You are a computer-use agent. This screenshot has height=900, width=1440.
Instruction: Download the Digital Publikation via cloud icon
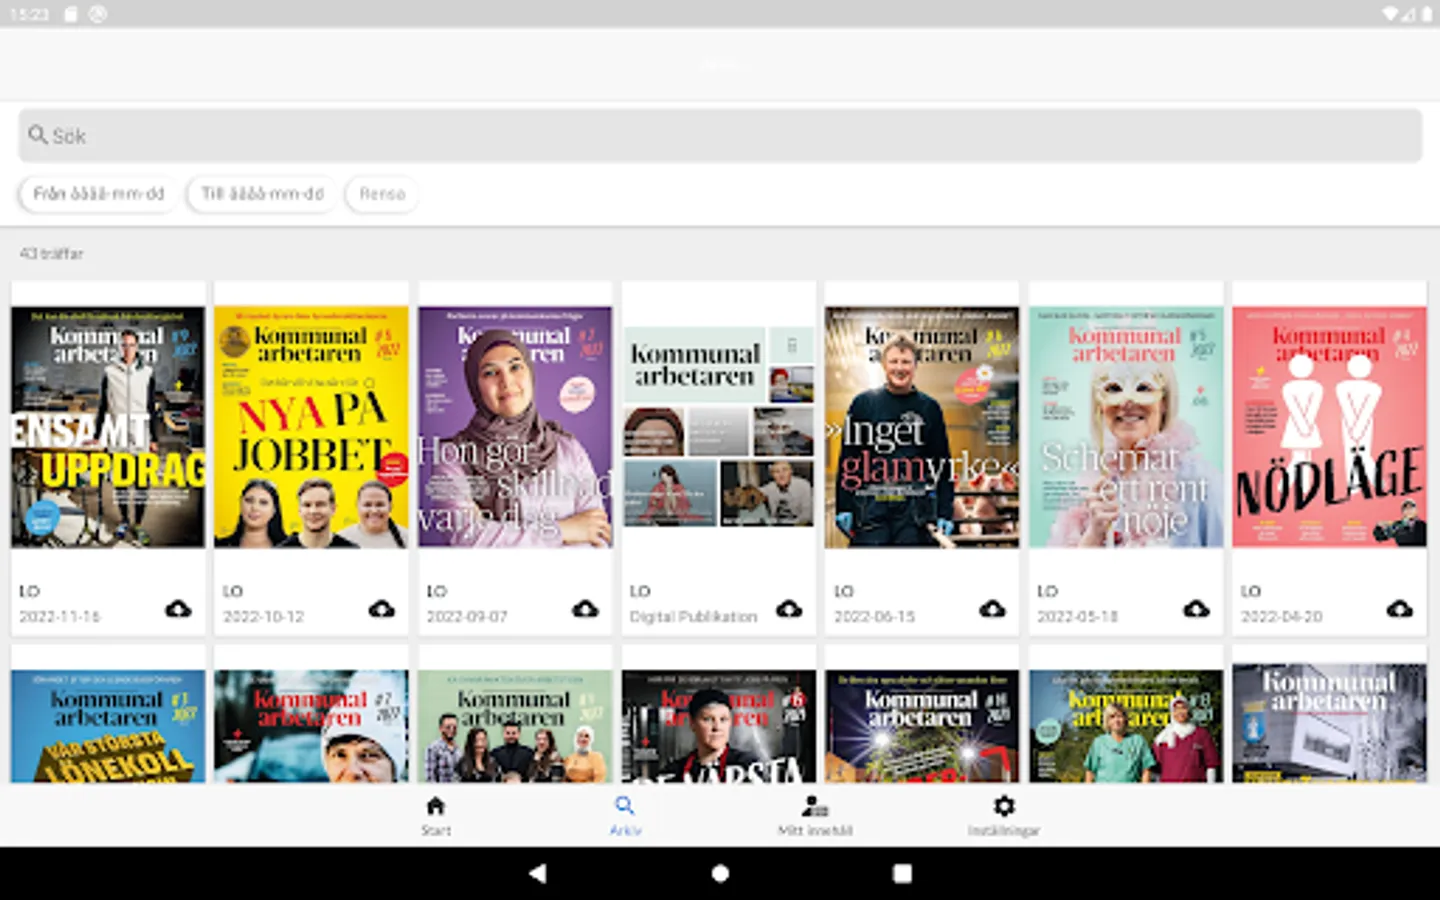(x=789, y=609)
